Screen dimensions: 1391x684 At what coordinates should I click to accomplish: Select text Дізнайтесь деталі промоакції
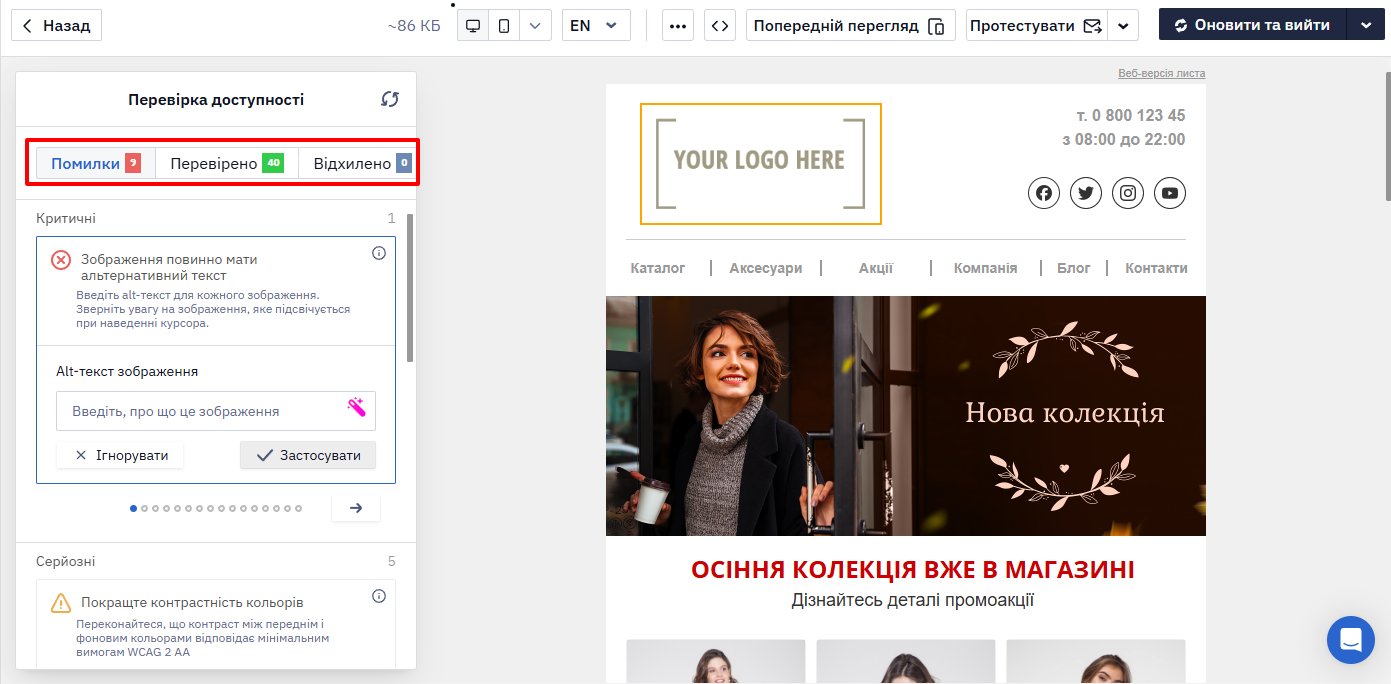click(913, 600)
